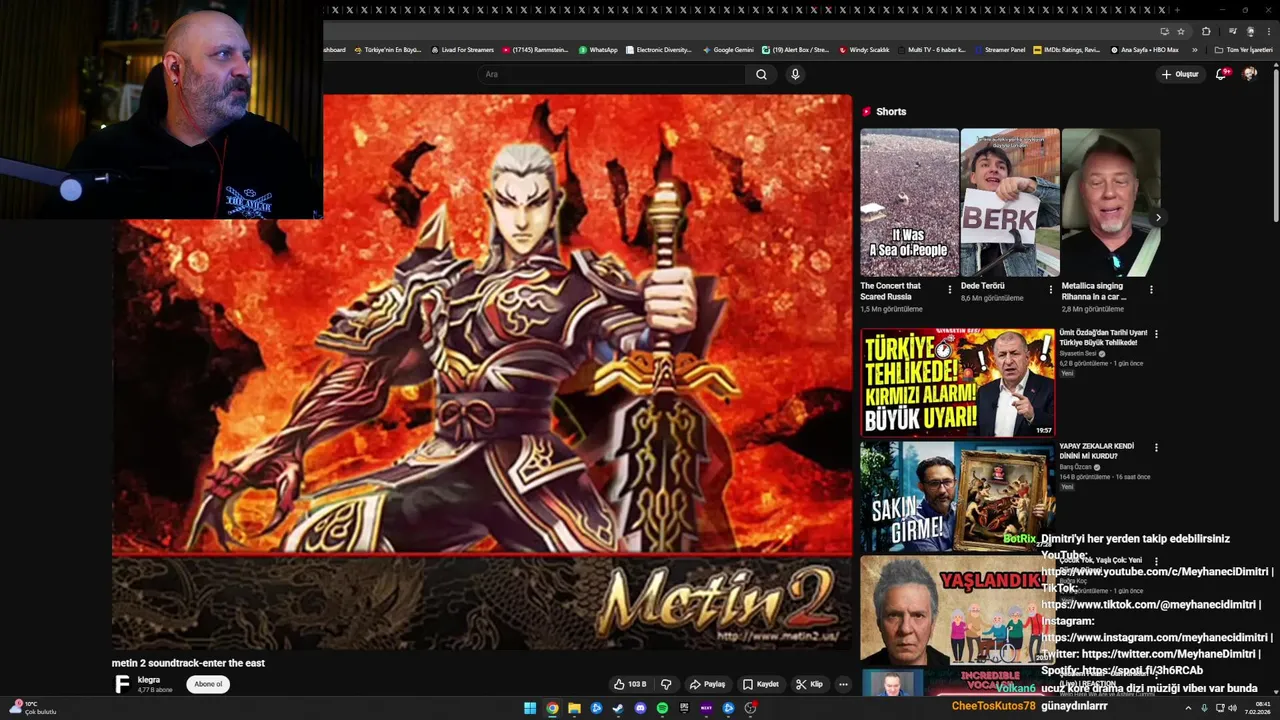
Task: Like the video with 103 B likes
Action: 630,684
